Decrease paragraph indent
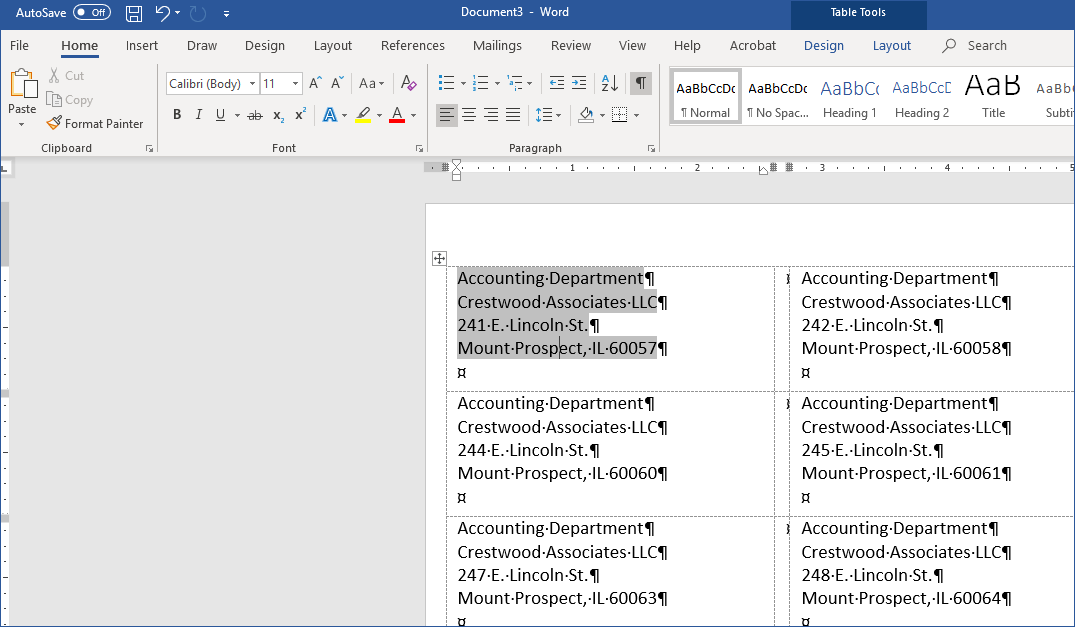 tap(557, 84)
